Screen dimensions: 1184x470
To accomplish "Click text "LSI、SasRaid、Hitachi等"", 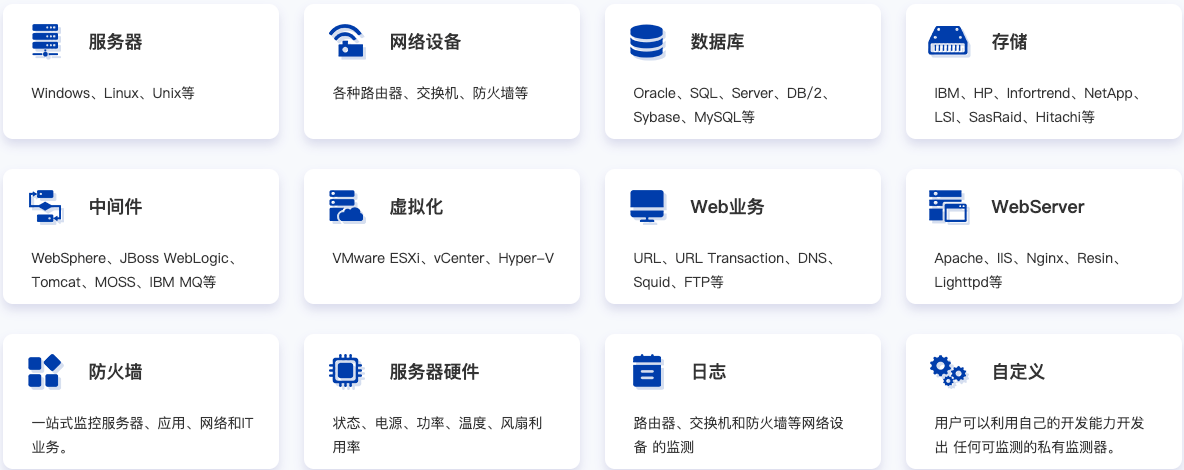I will (1014, 118).
